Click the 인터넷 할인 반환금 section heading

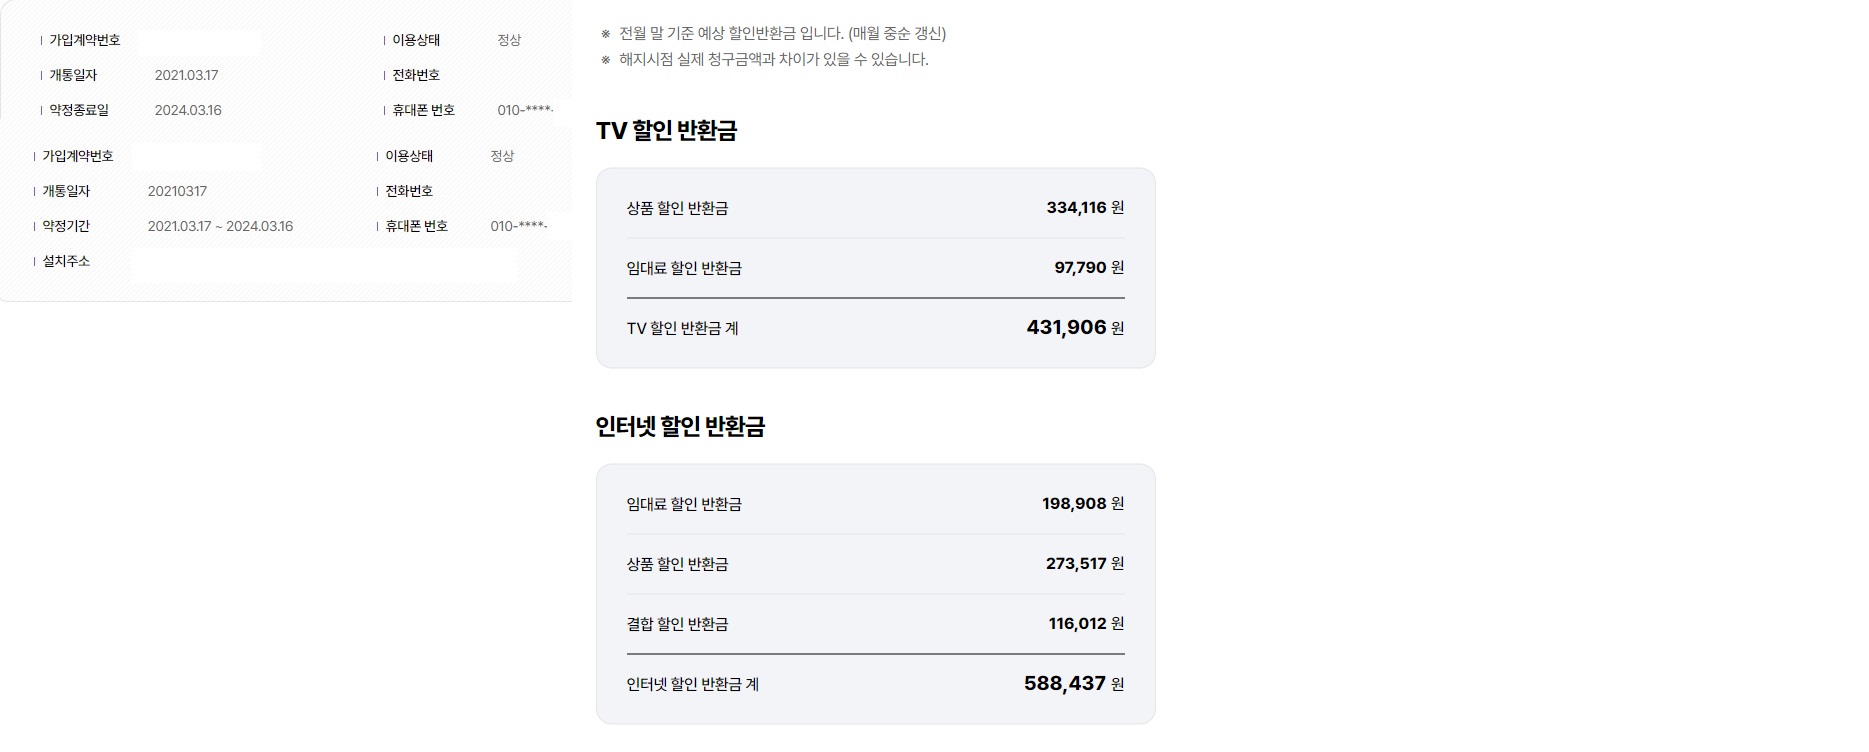click(680, 427)
